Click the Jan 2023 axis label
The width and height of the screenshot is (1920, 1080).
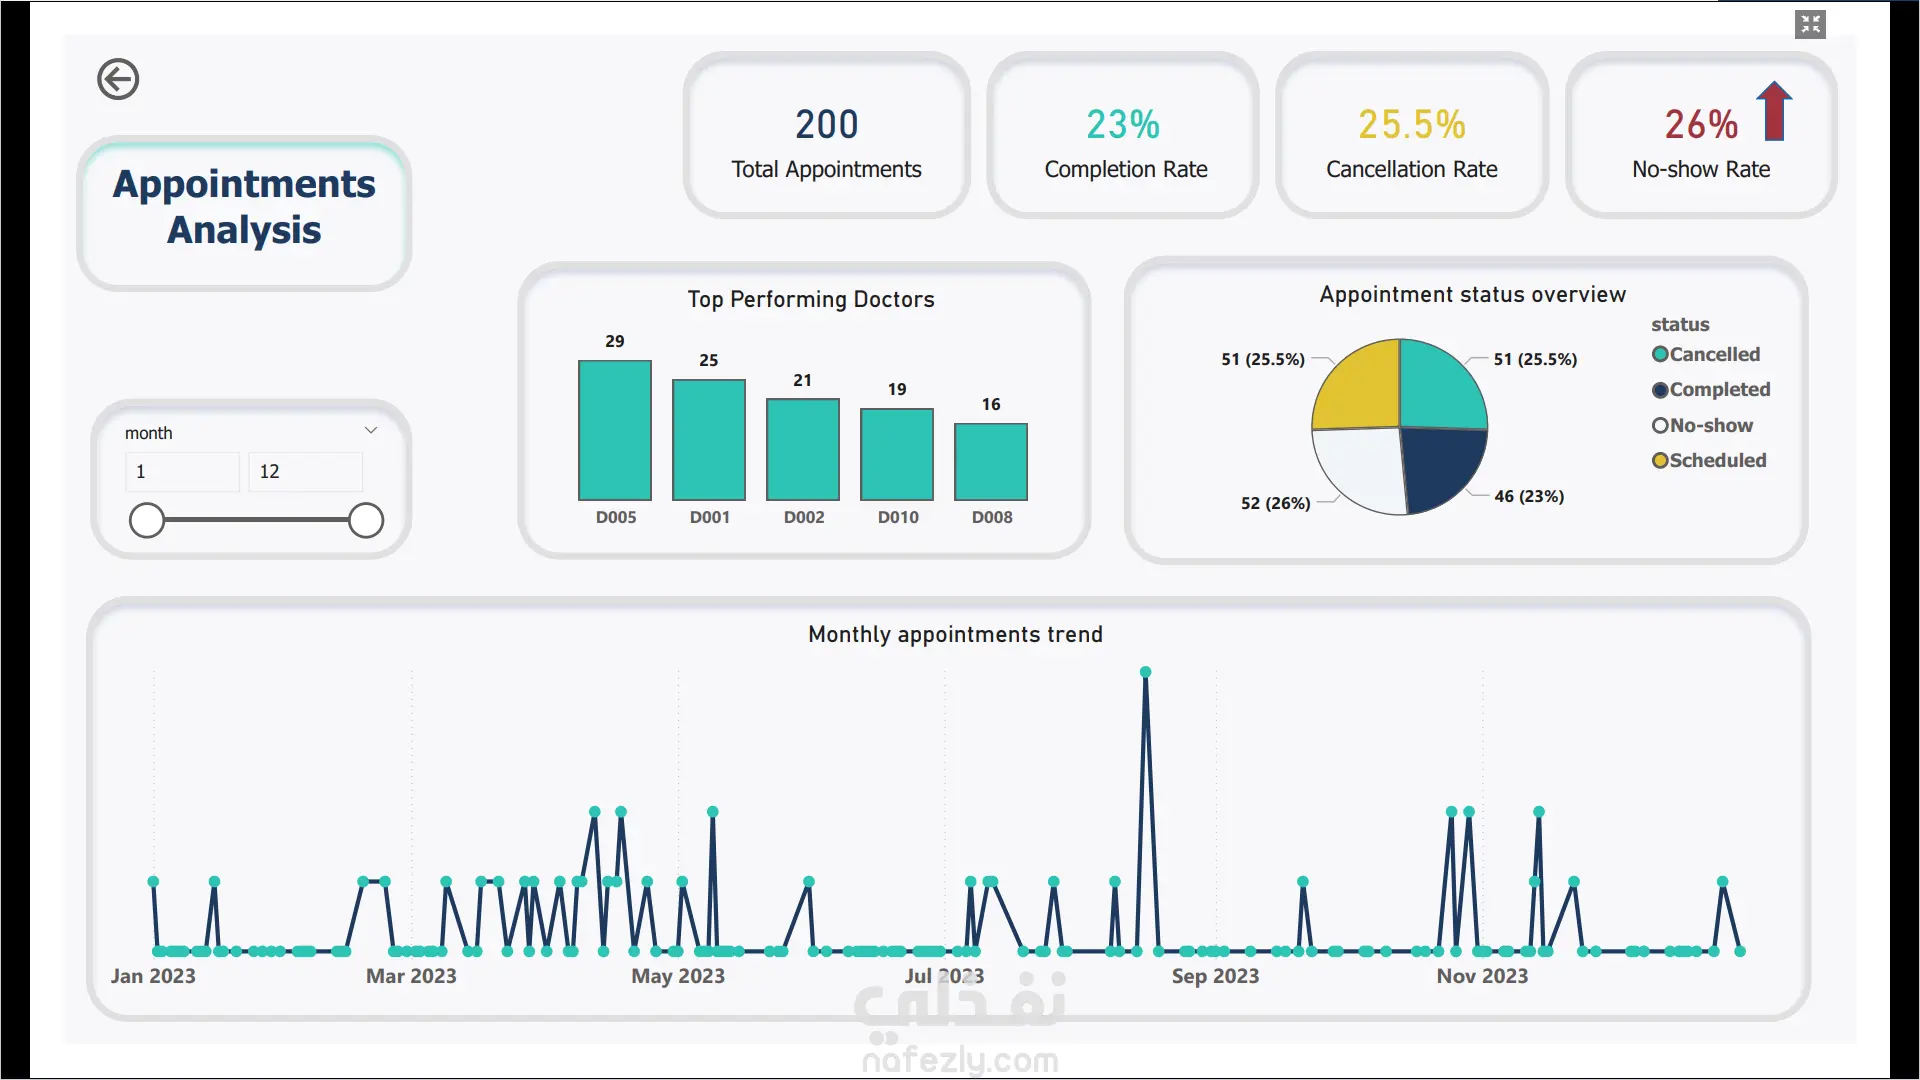coord(153,976)
